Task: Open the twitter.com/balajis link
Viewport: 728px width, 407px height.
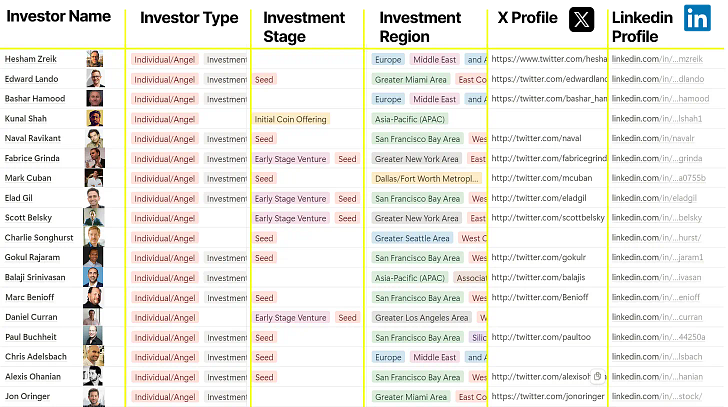Action: click(538, 277)
